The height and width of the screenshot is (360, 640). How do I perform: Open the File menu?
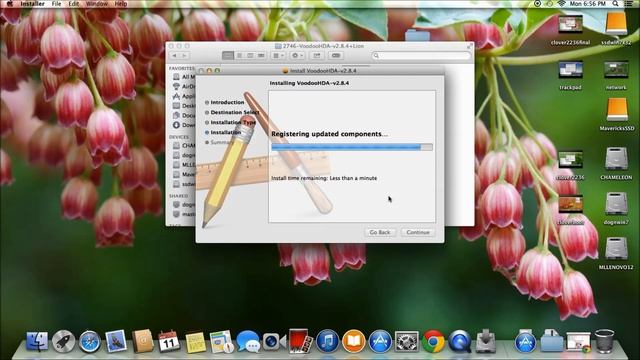coord(56,4)
